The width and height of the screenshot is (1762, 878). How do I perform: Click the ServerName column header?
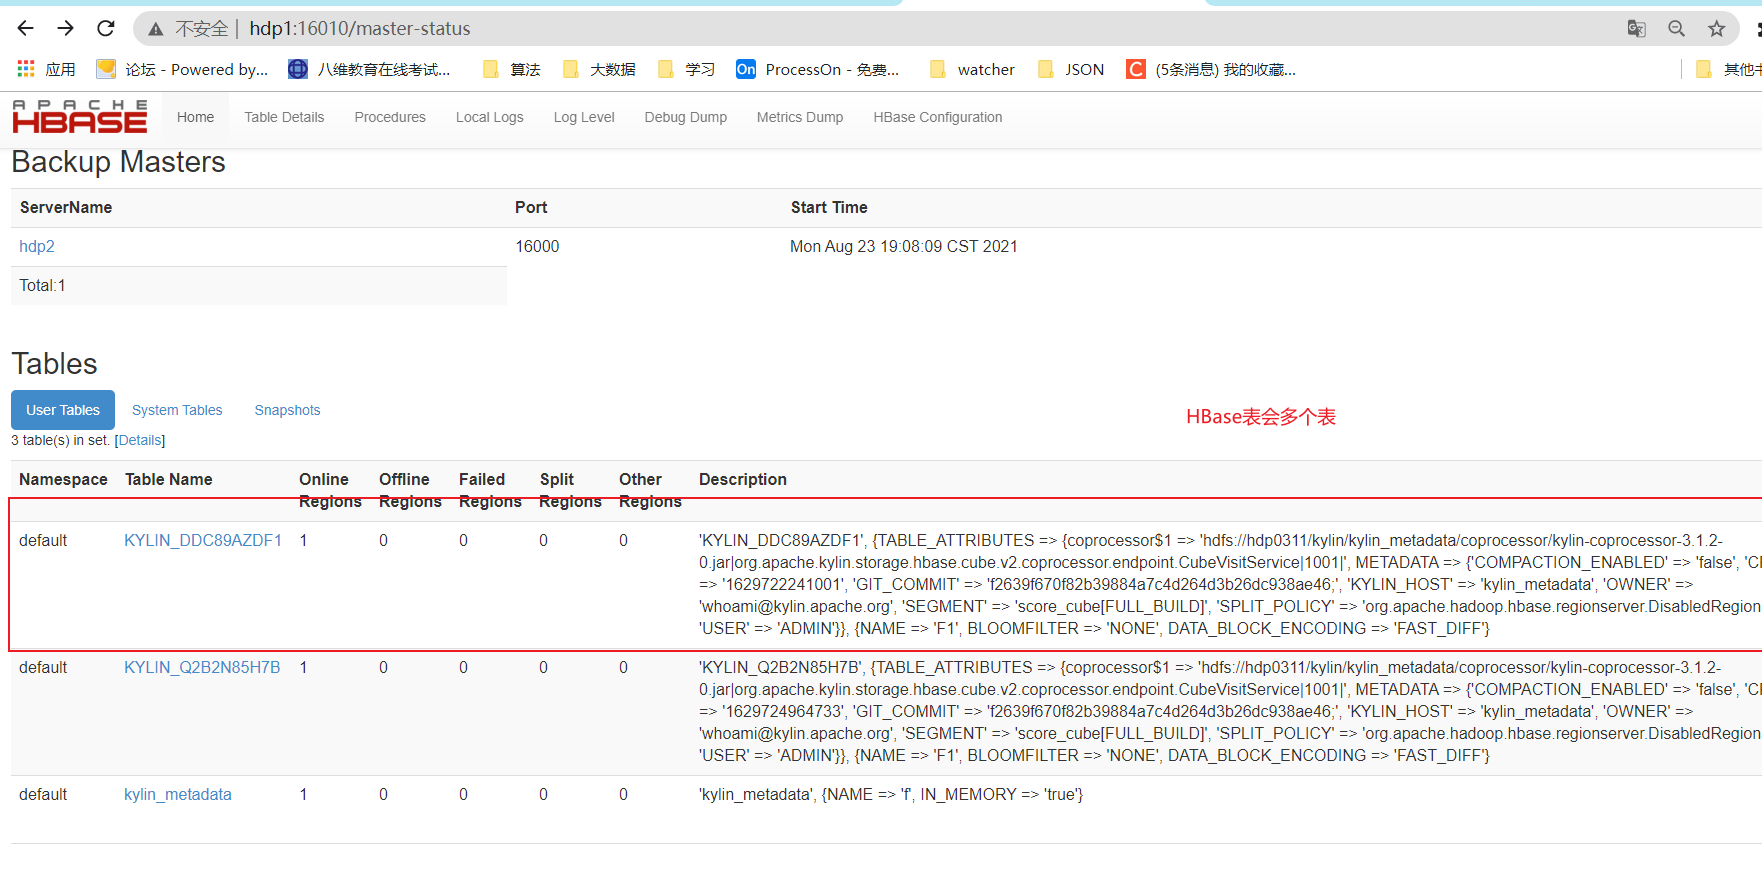coord(66,207)
